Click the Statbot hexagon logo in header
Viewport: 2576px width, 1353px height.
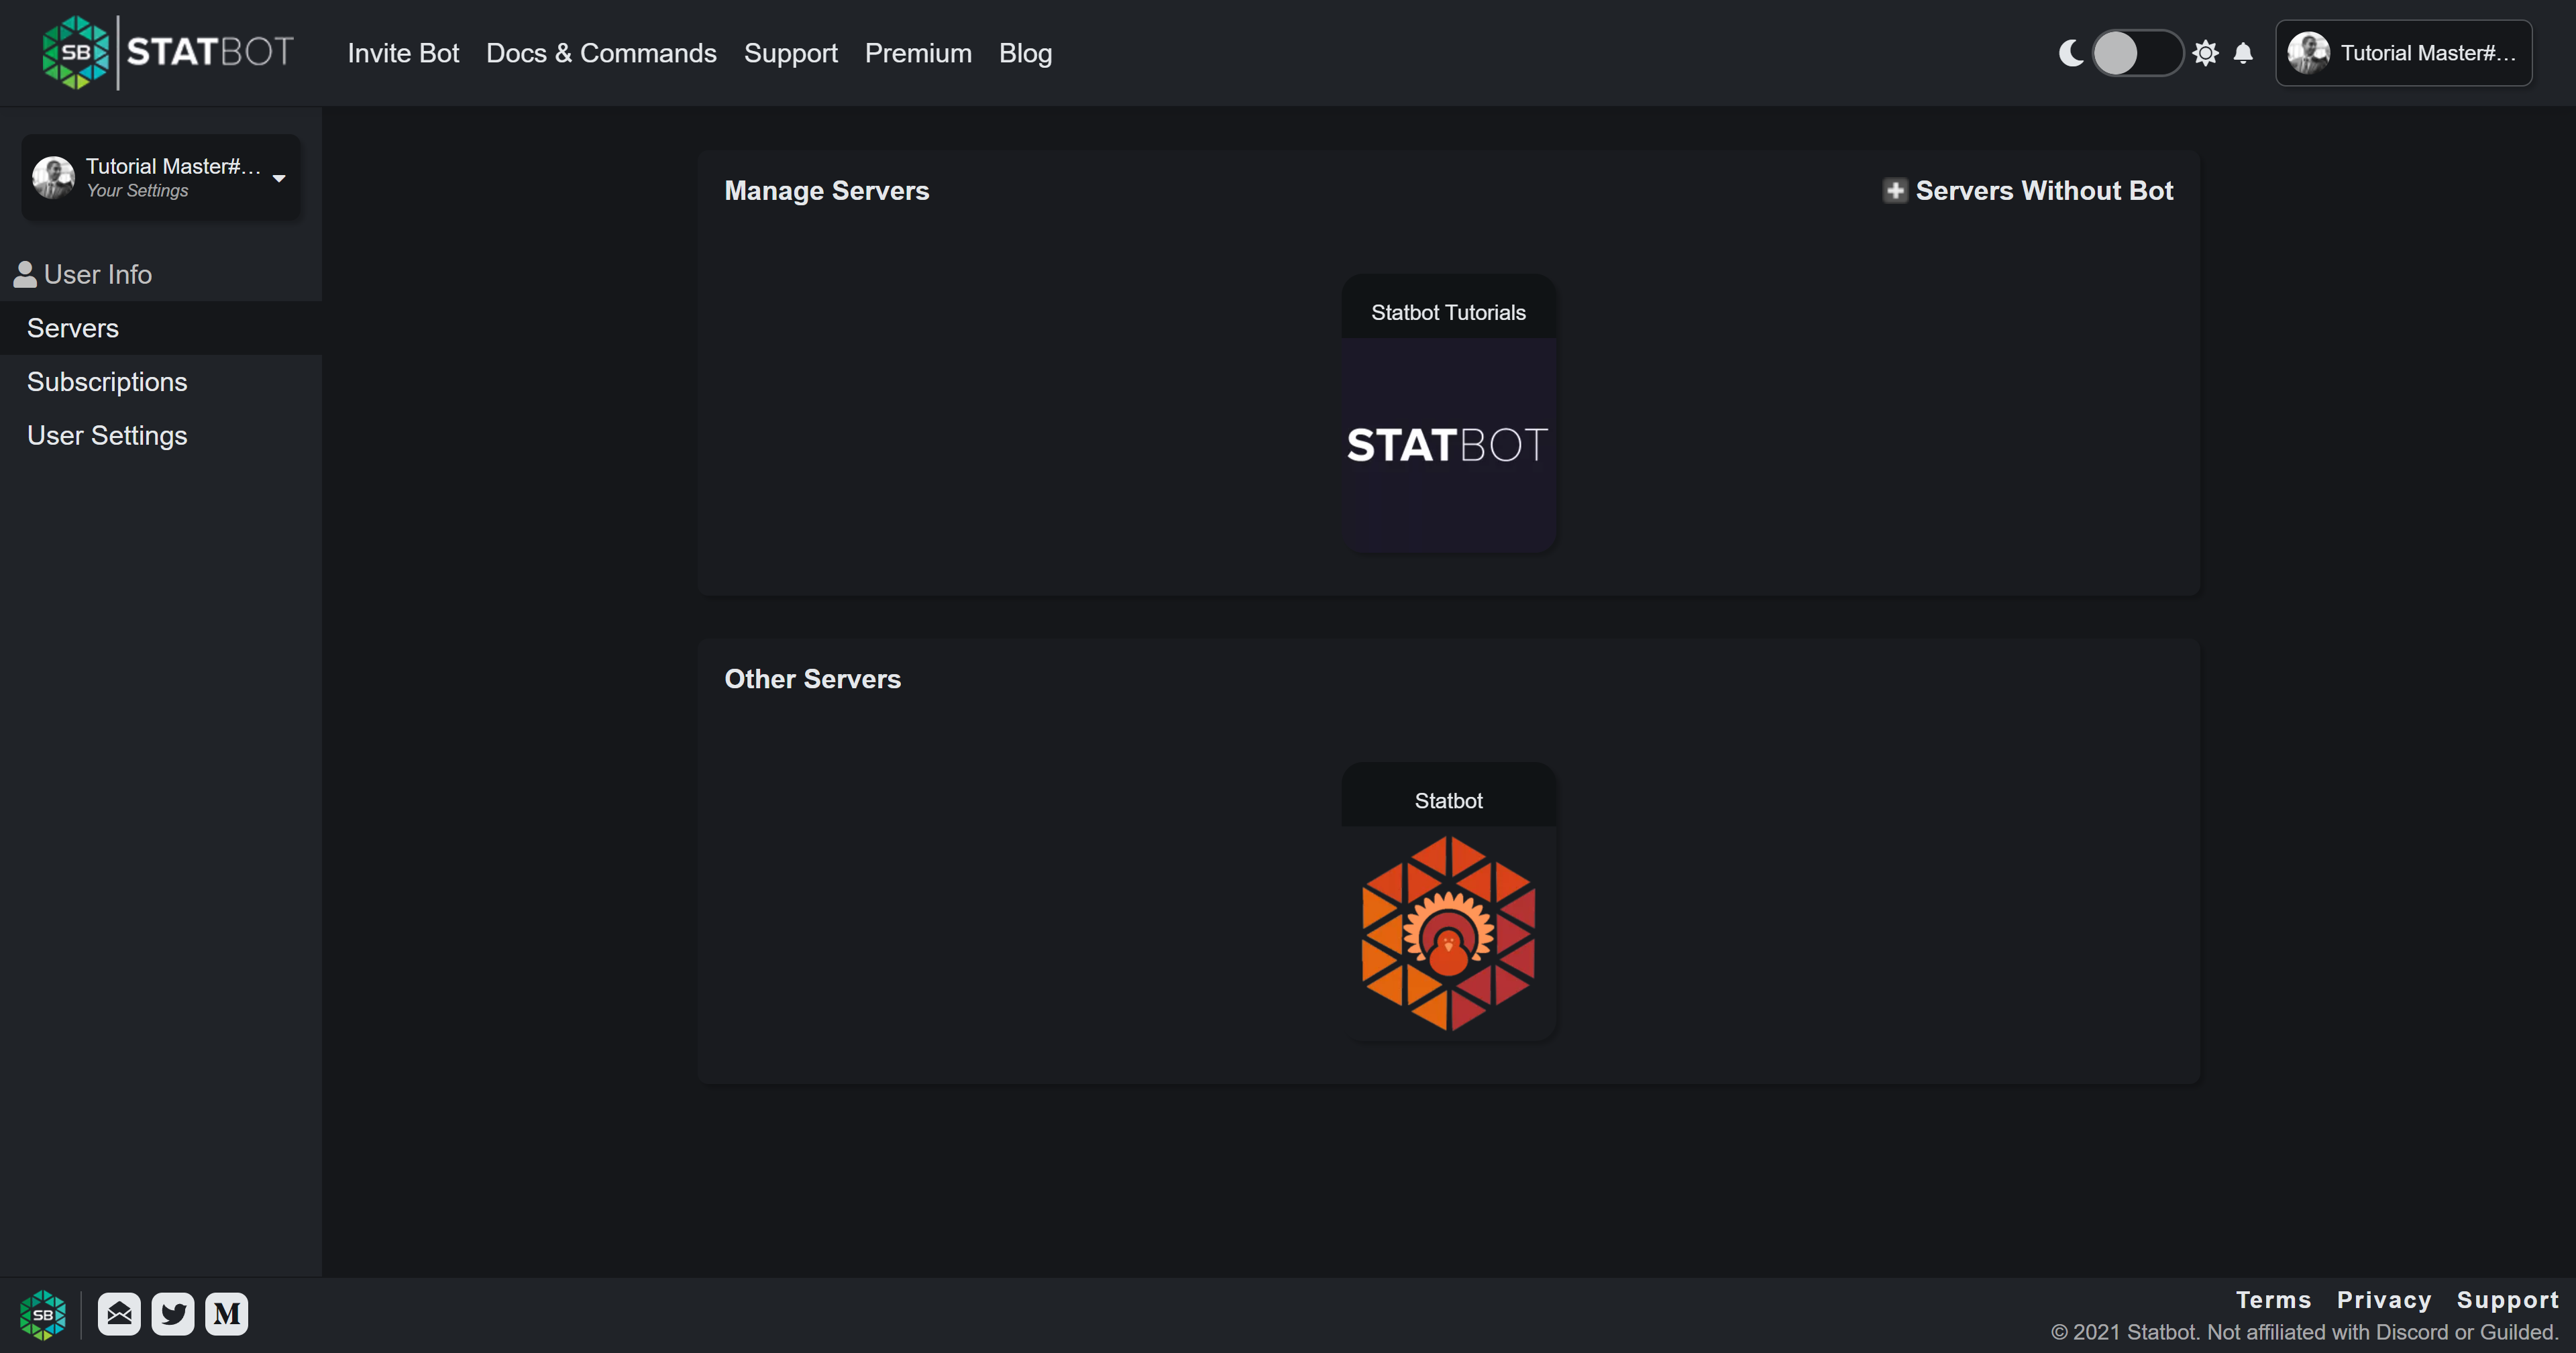point(75,53)
